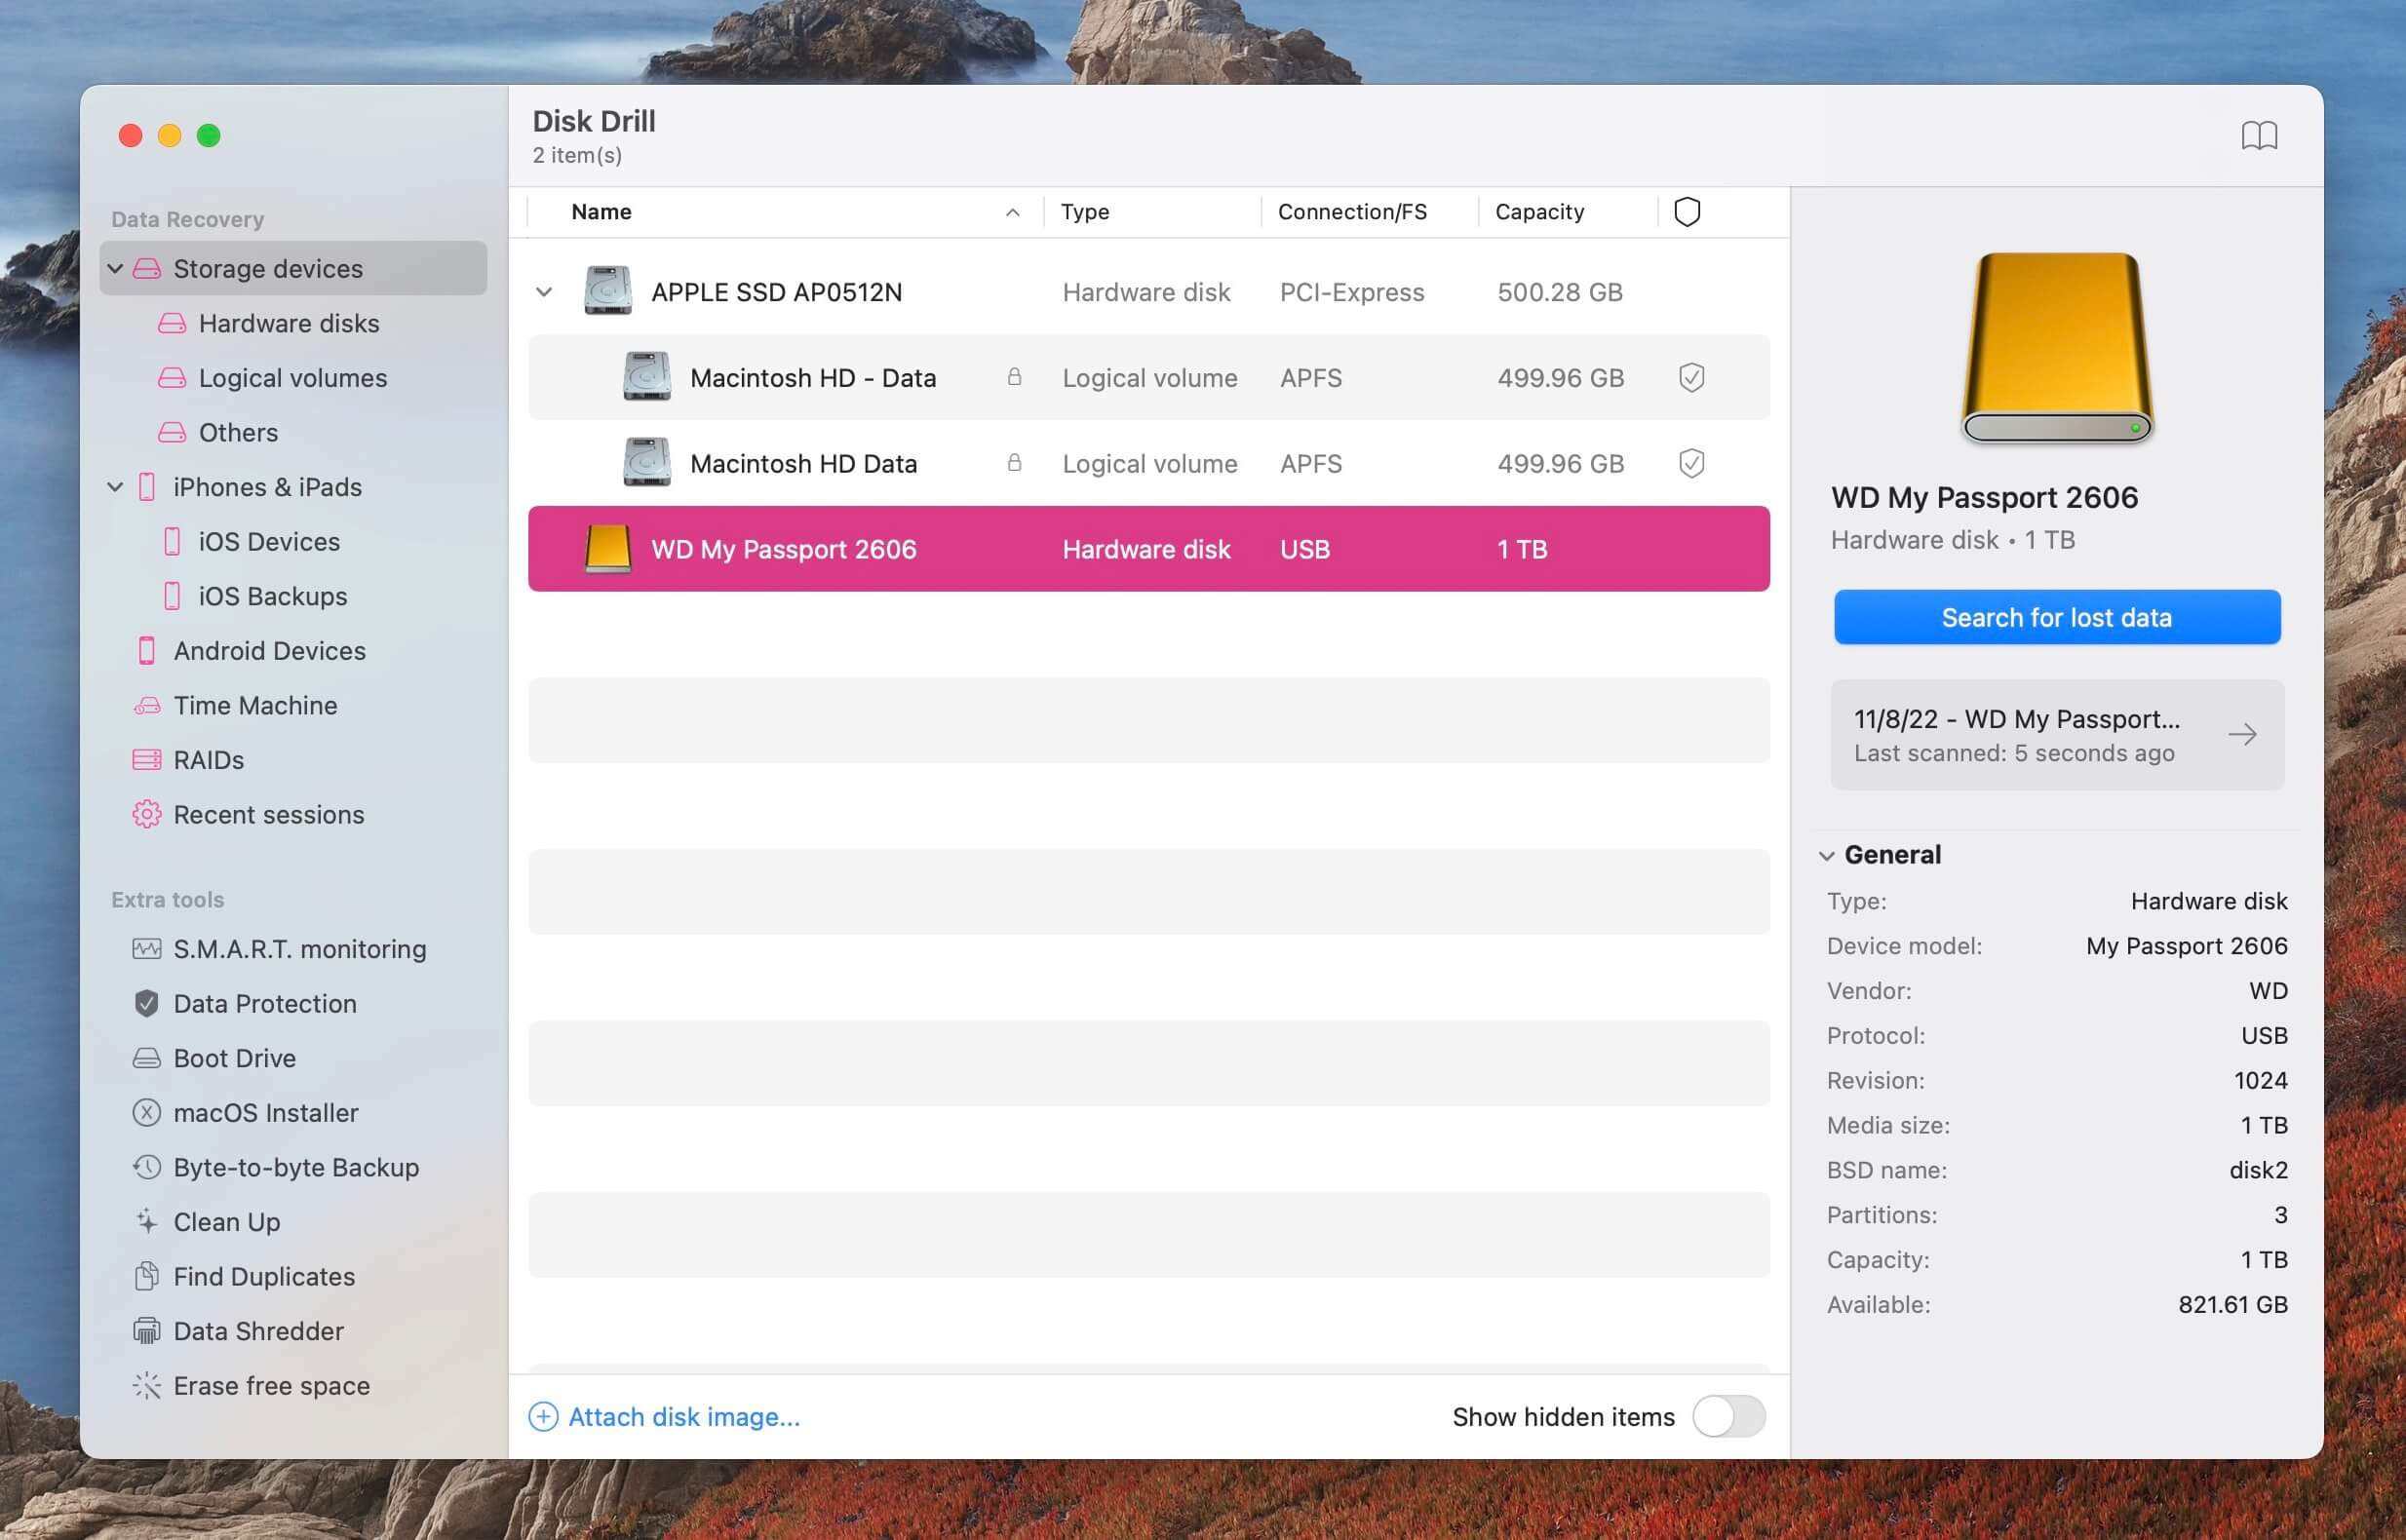Click the Android Devices icon
Viewport: 2406px width, 1540px height.
[x=147, y=651]
